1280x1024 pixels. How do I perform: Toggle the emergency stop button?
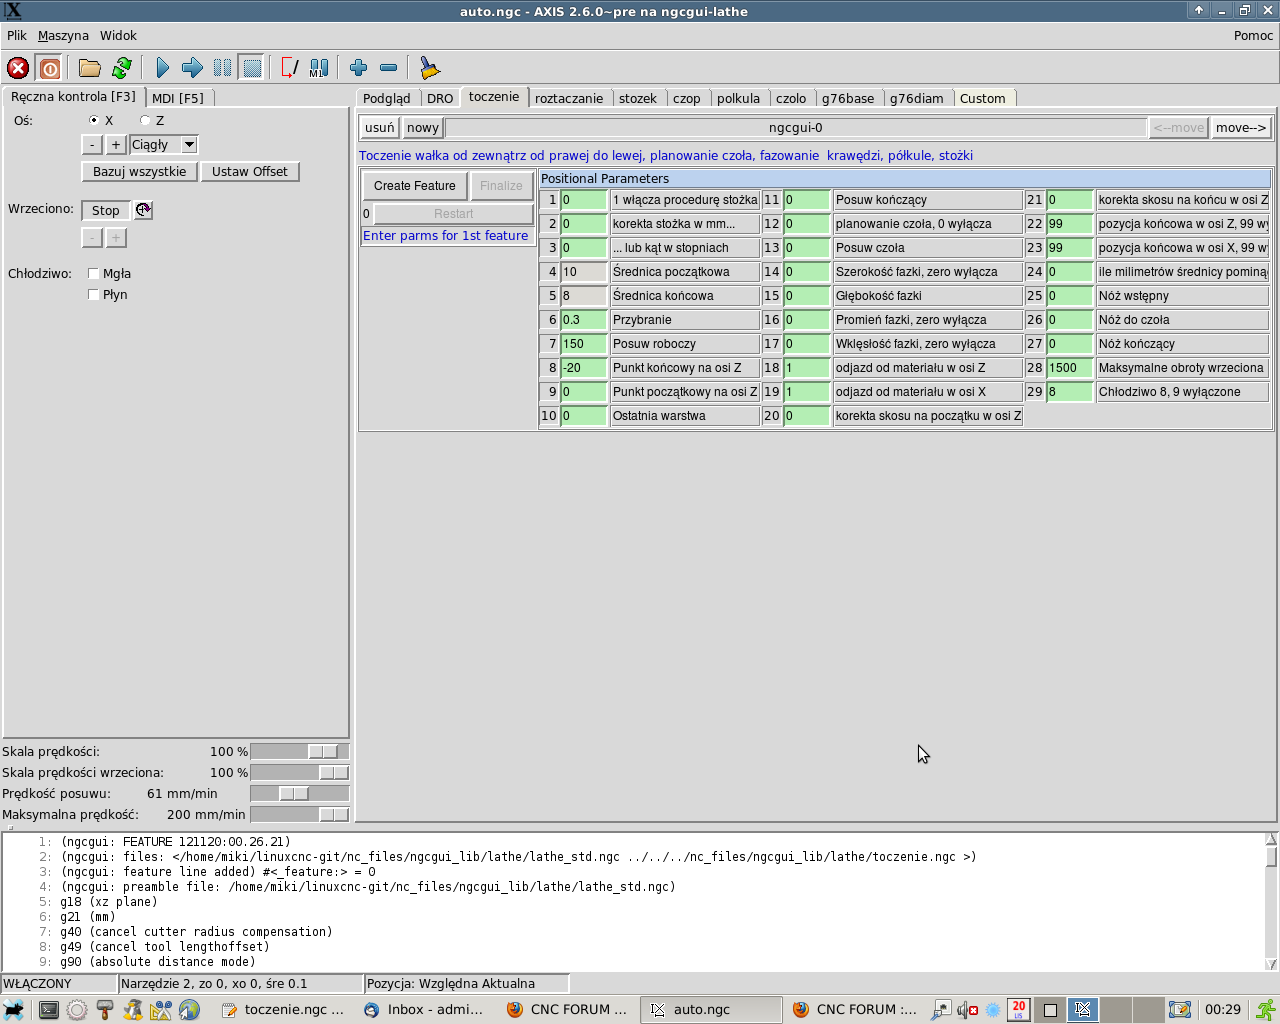pyautogui.click(x=18, y=68)
